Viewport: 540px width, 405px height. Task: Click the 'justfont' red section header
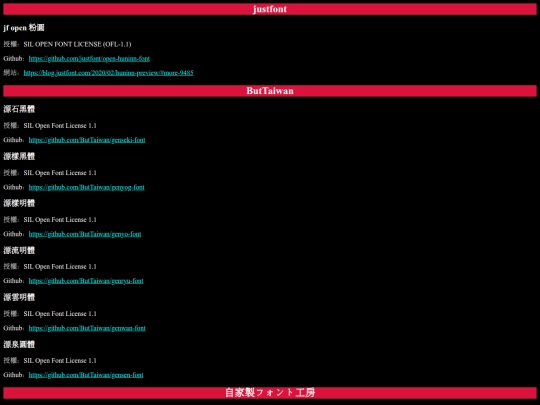pos(270,9)
